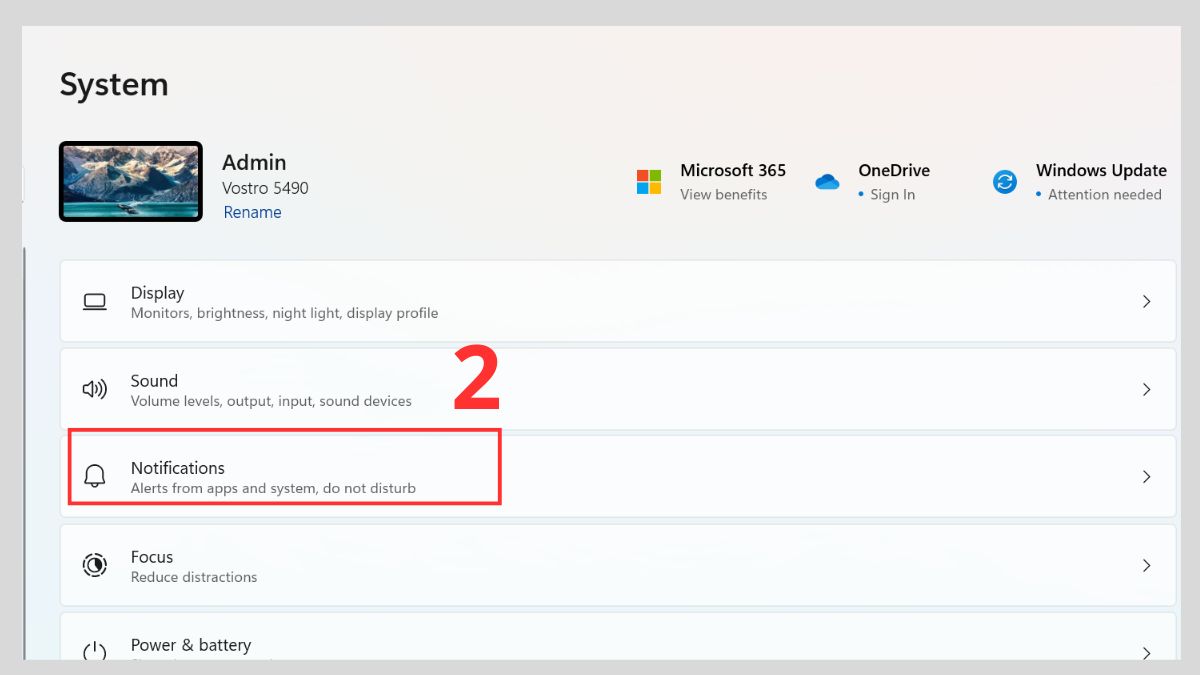Click the Rename link under Vostro 5490
The image size is (1200, 675).
pyautogui.click(x=252, y=212)
